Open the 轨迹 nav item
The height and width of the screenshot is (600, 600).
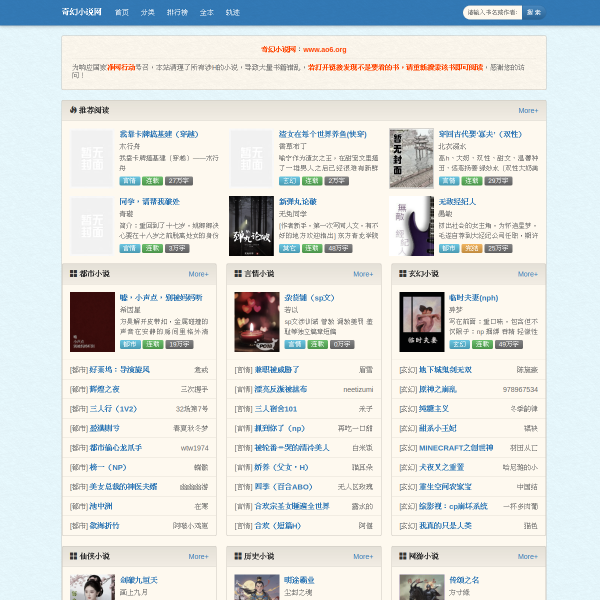point(233,13)
